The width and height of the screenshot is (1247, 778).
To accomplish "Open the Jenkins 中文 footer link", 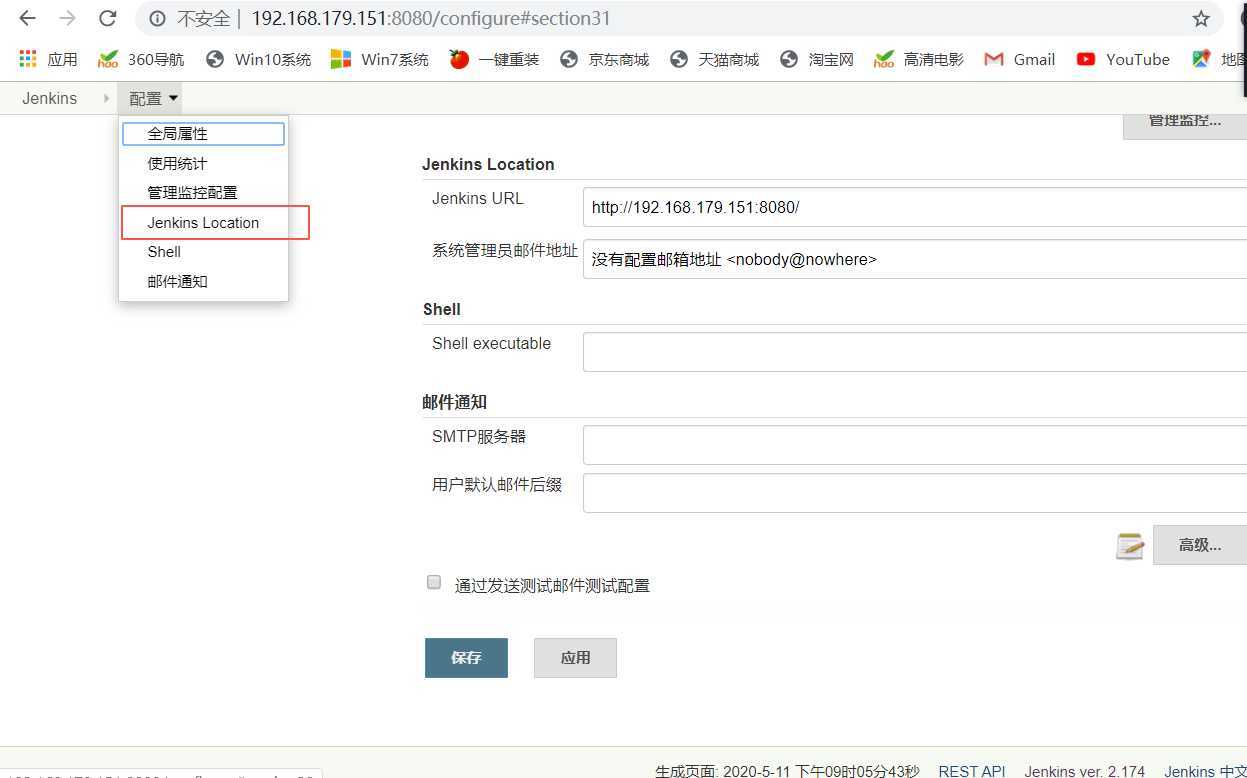I will point(1205,770).
